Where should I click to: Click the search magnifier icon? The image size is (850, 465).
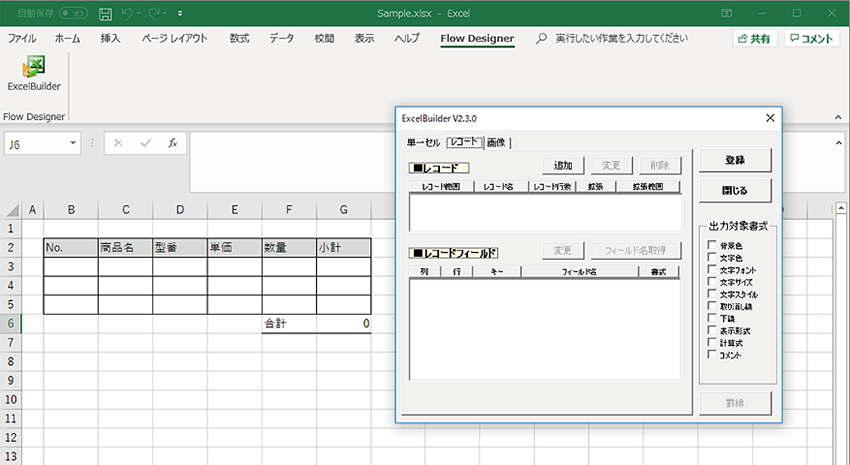541,38
